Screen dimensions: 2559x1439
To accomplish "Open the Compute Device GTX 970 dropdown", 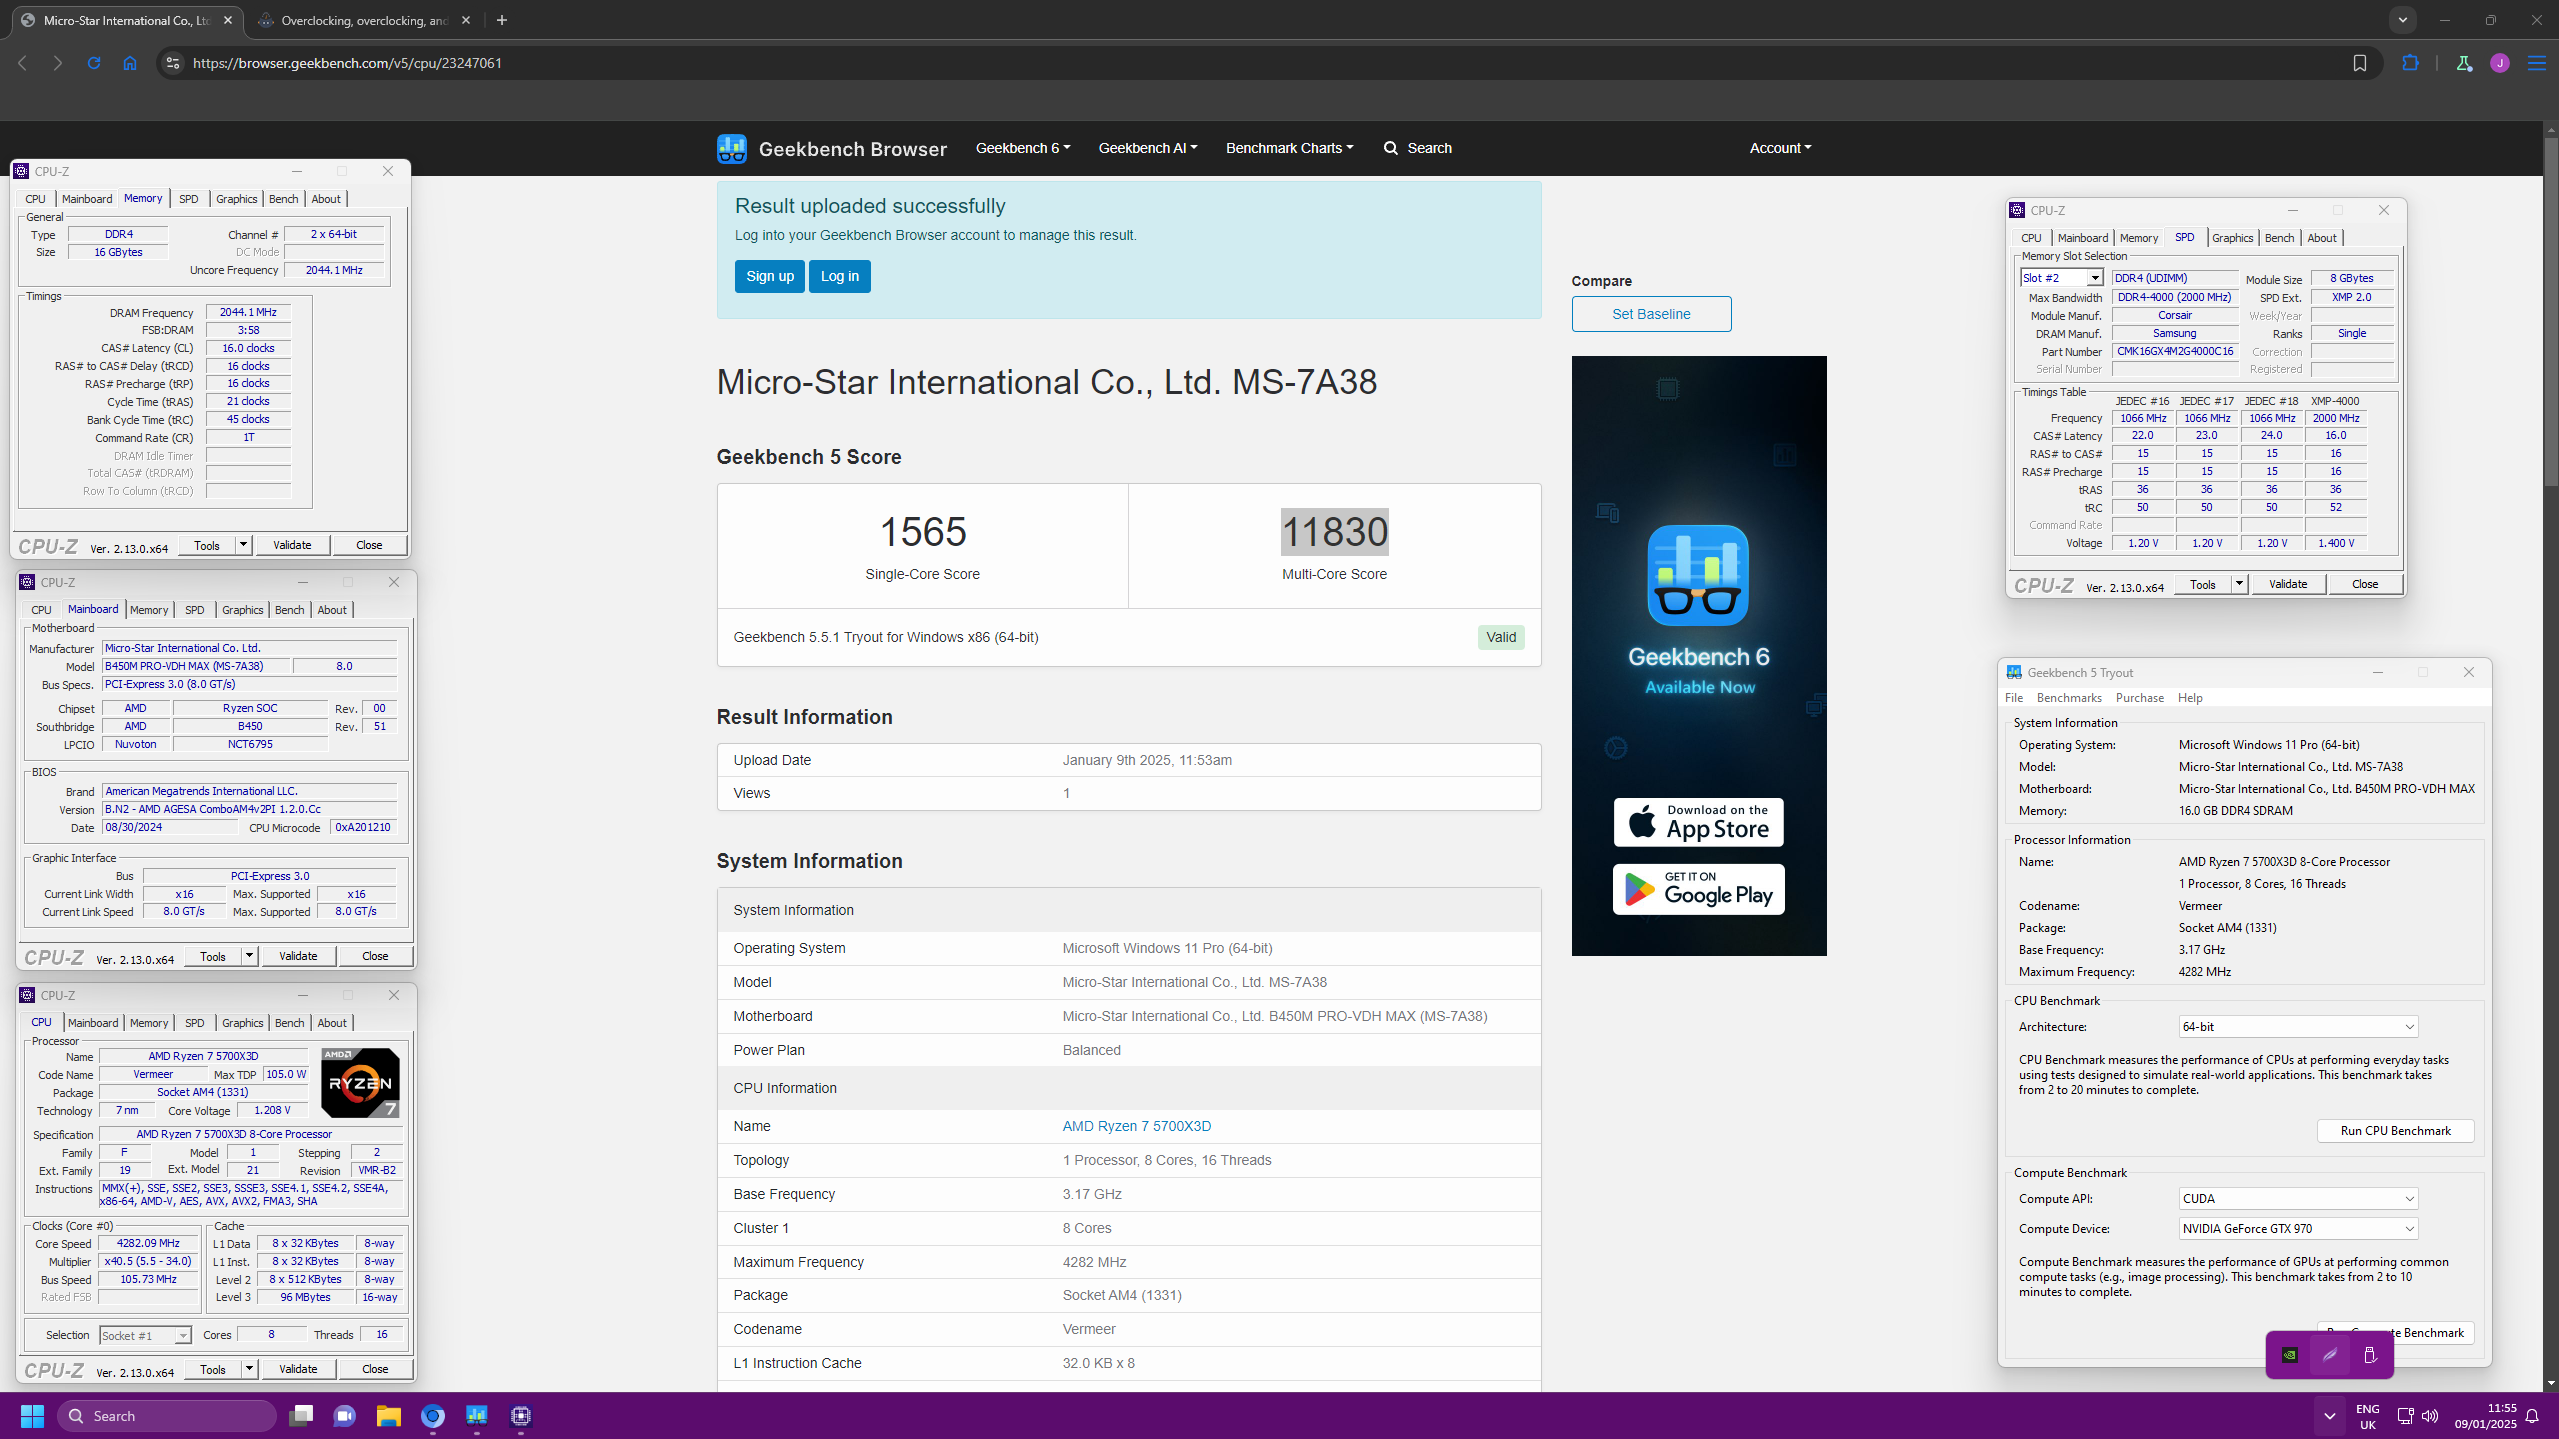I will (x=2298, y=1228).
